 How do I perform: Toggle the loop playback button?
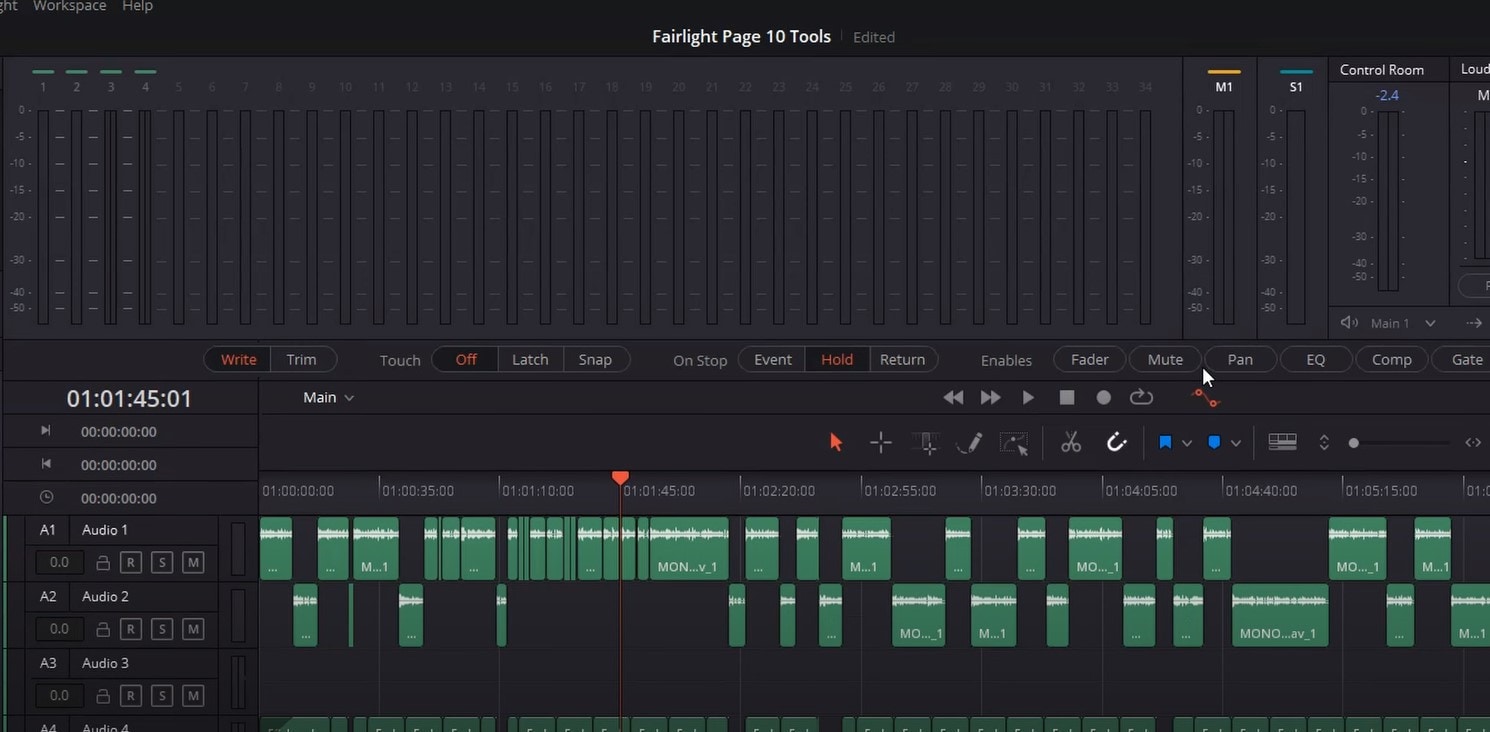point(1141,398)
